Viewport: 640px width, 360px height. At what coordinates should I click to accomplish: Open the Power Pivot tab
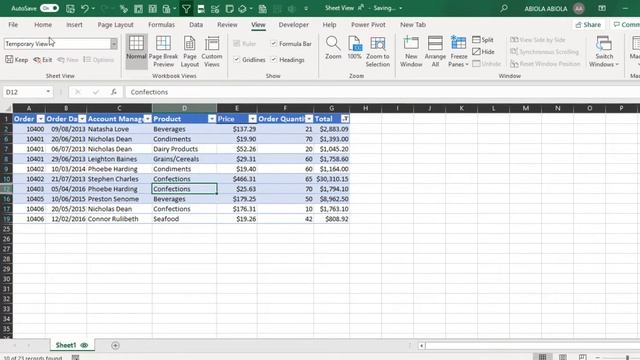[x=368, y=24]
